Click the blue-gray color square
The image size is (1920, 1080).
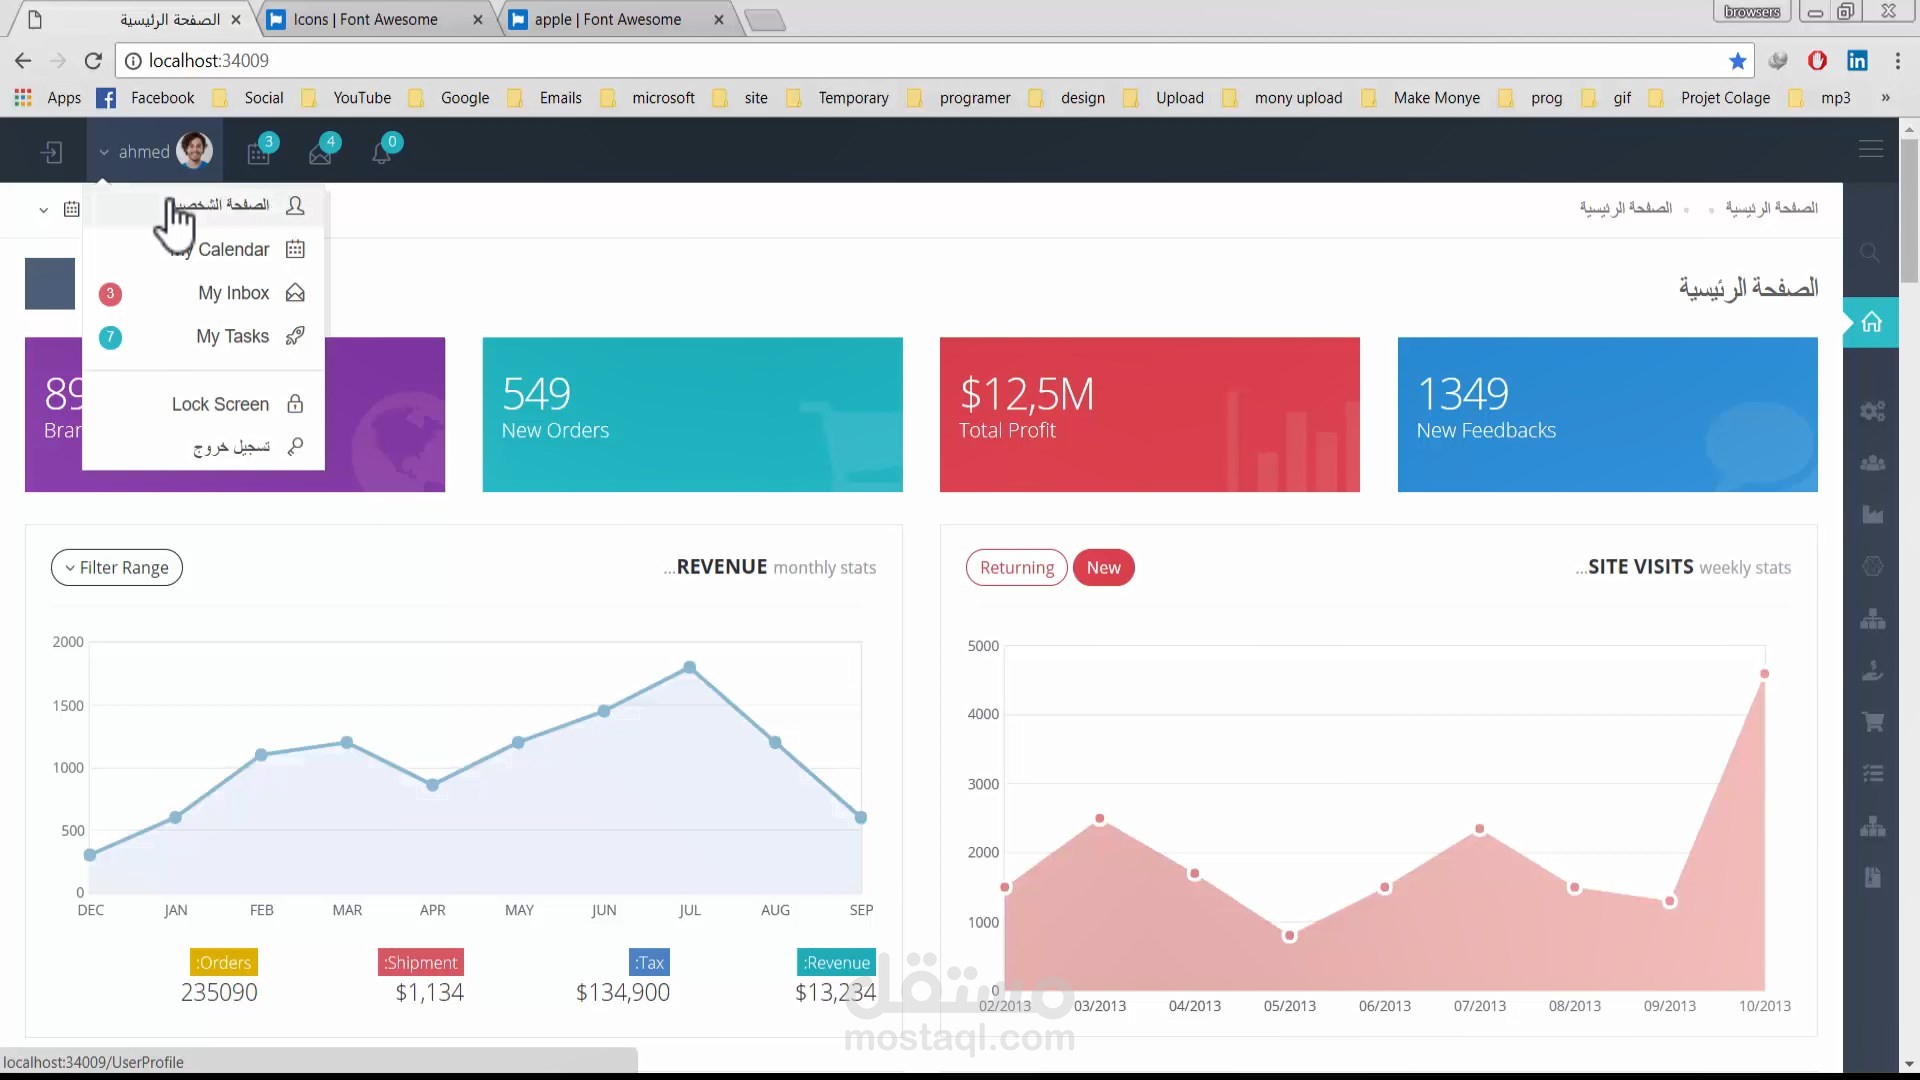[50, 284]
